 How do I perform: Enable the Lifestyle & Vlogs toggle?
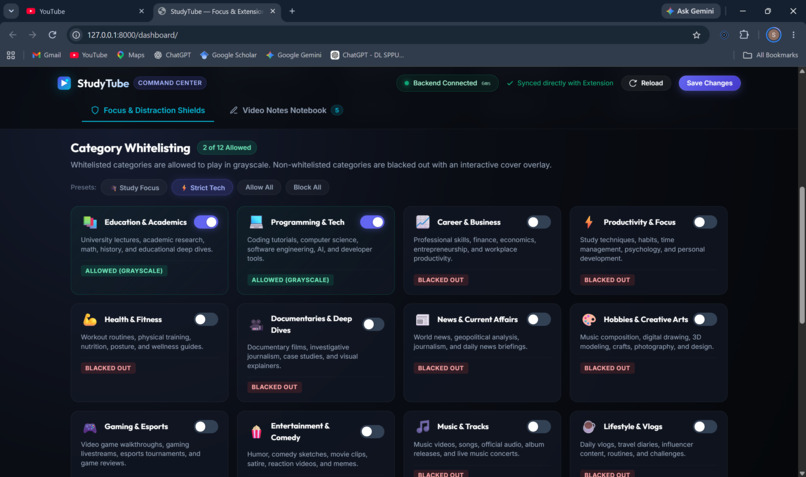click(x=705, y=427)
